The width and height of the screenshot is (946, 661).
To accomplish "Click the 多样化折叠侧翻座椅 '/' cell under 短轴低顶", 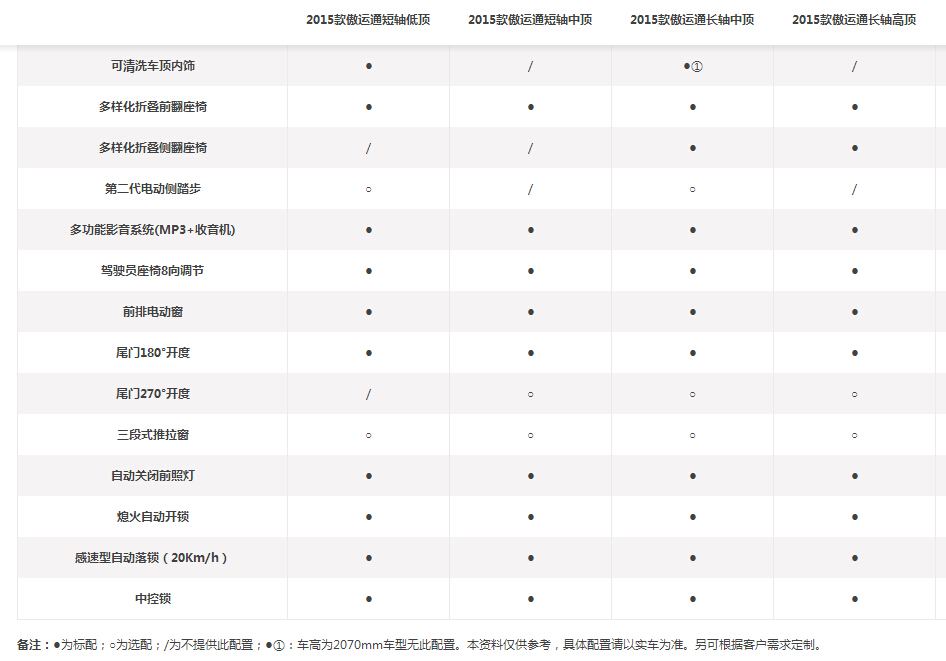I will tap(369, 148).
